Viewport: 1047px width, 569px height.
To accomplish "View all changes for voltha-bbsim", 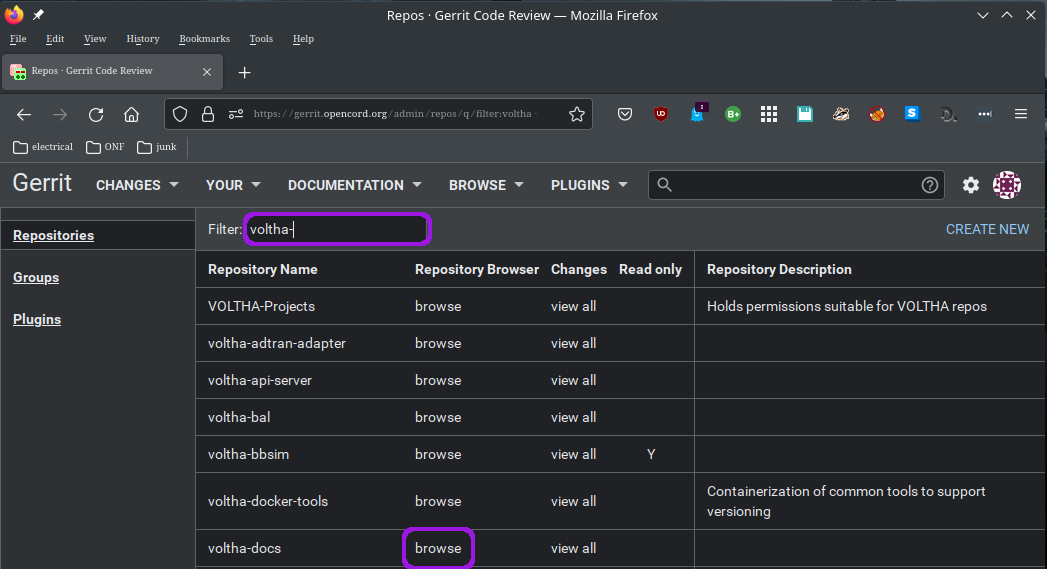I will (573, 454).
